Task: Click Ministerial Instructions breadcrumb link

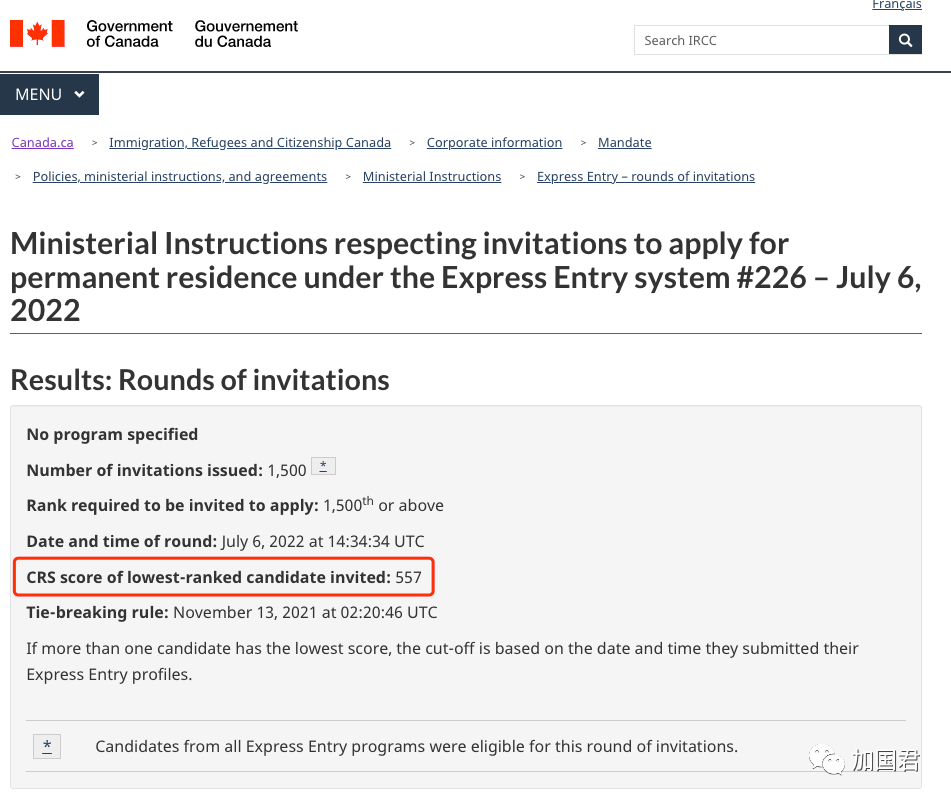Action: 431,176
